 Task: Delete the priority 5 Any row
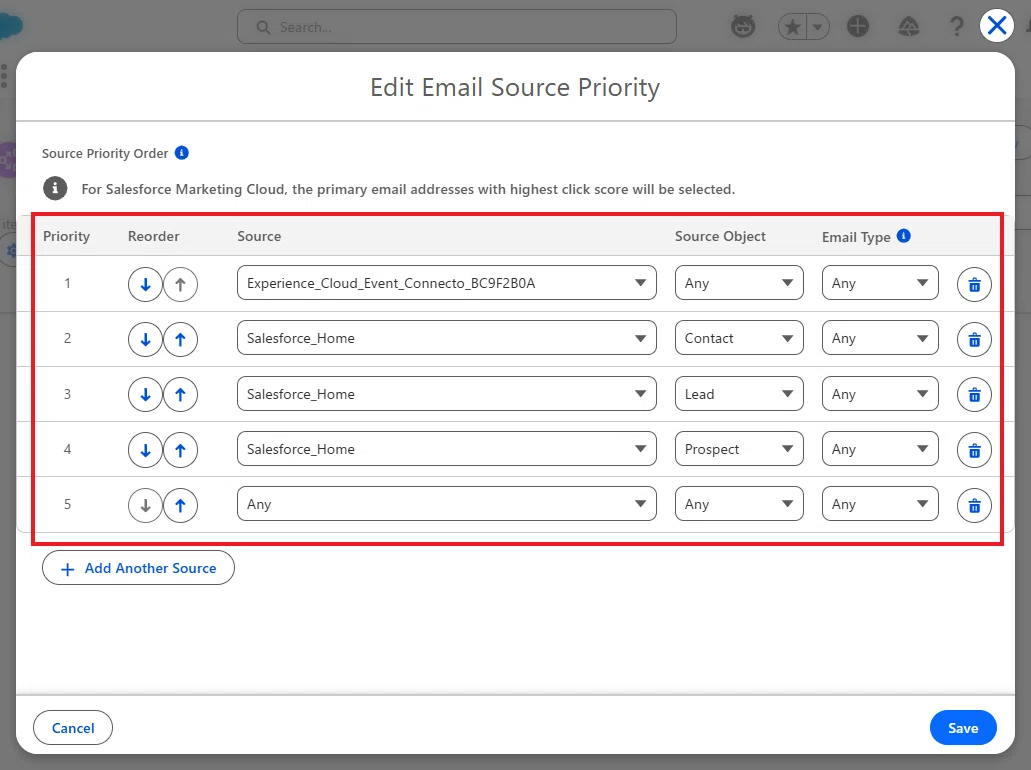click(974, 505)
